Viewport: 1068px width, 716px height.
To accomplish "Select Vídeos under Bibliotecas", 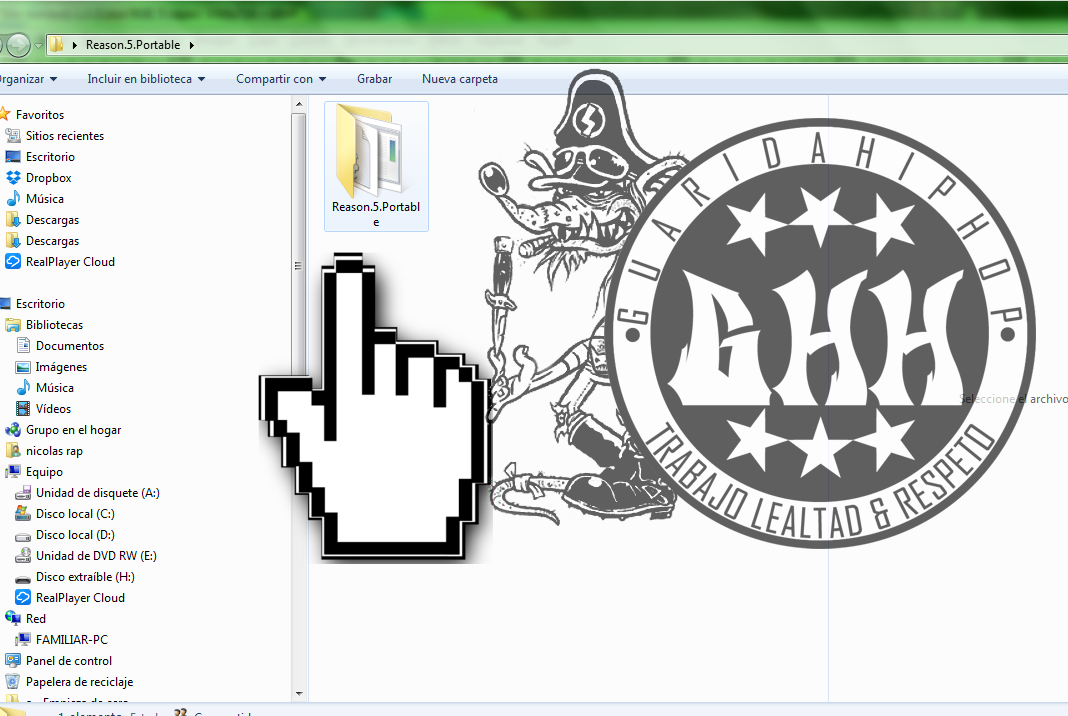I will point(53,409).
